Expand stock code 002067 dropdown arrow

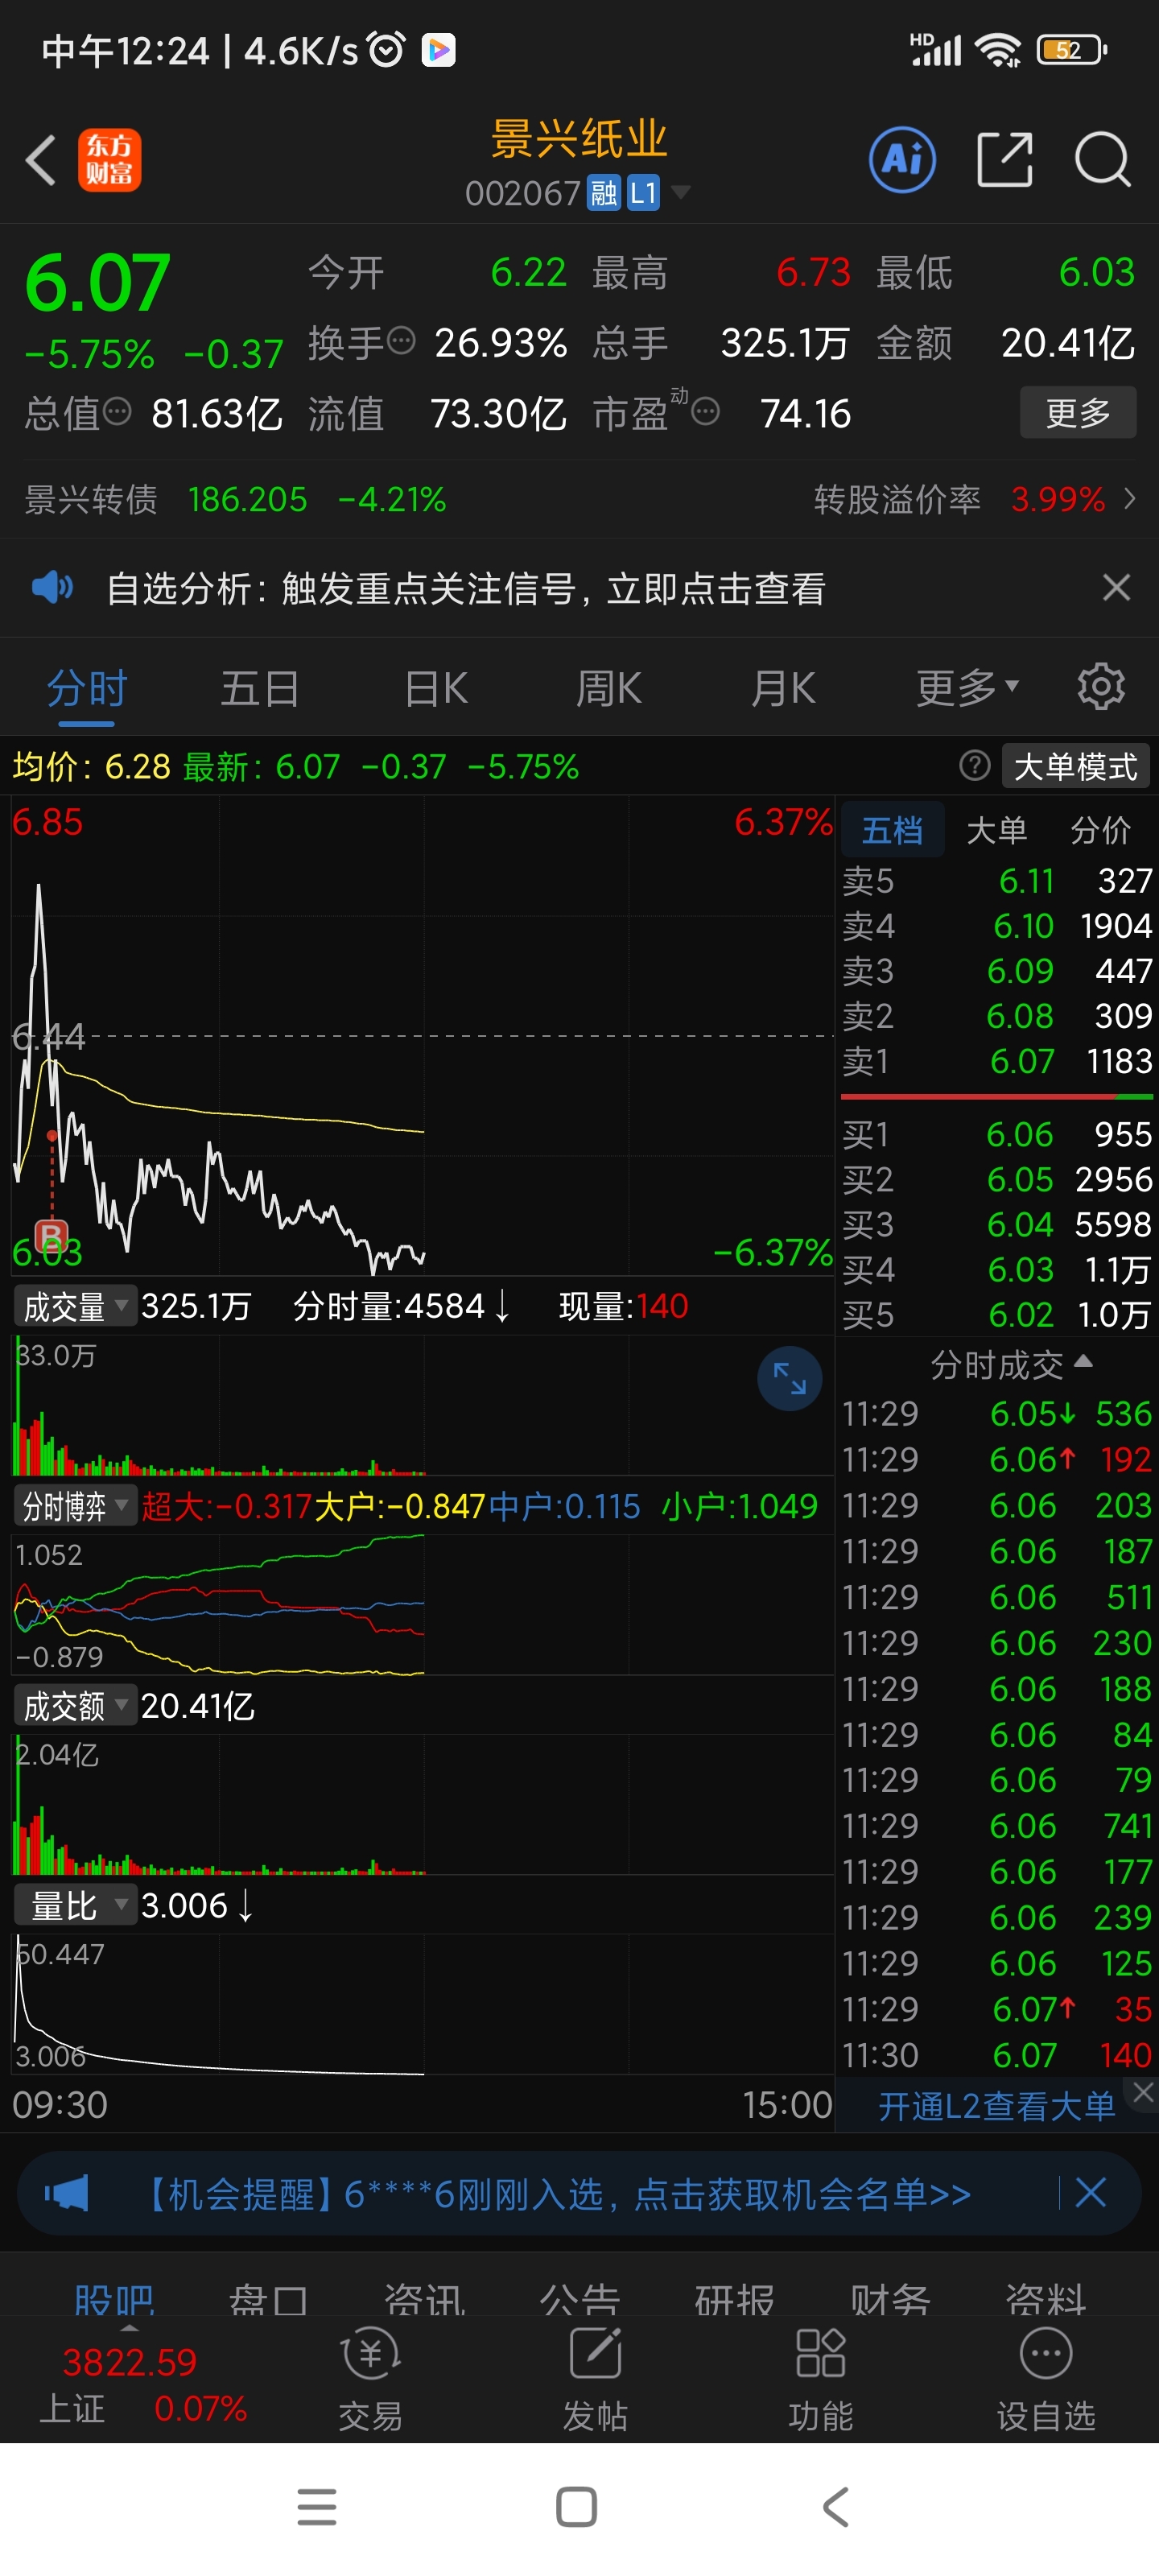pyautogui.click(x=680, y=191)
